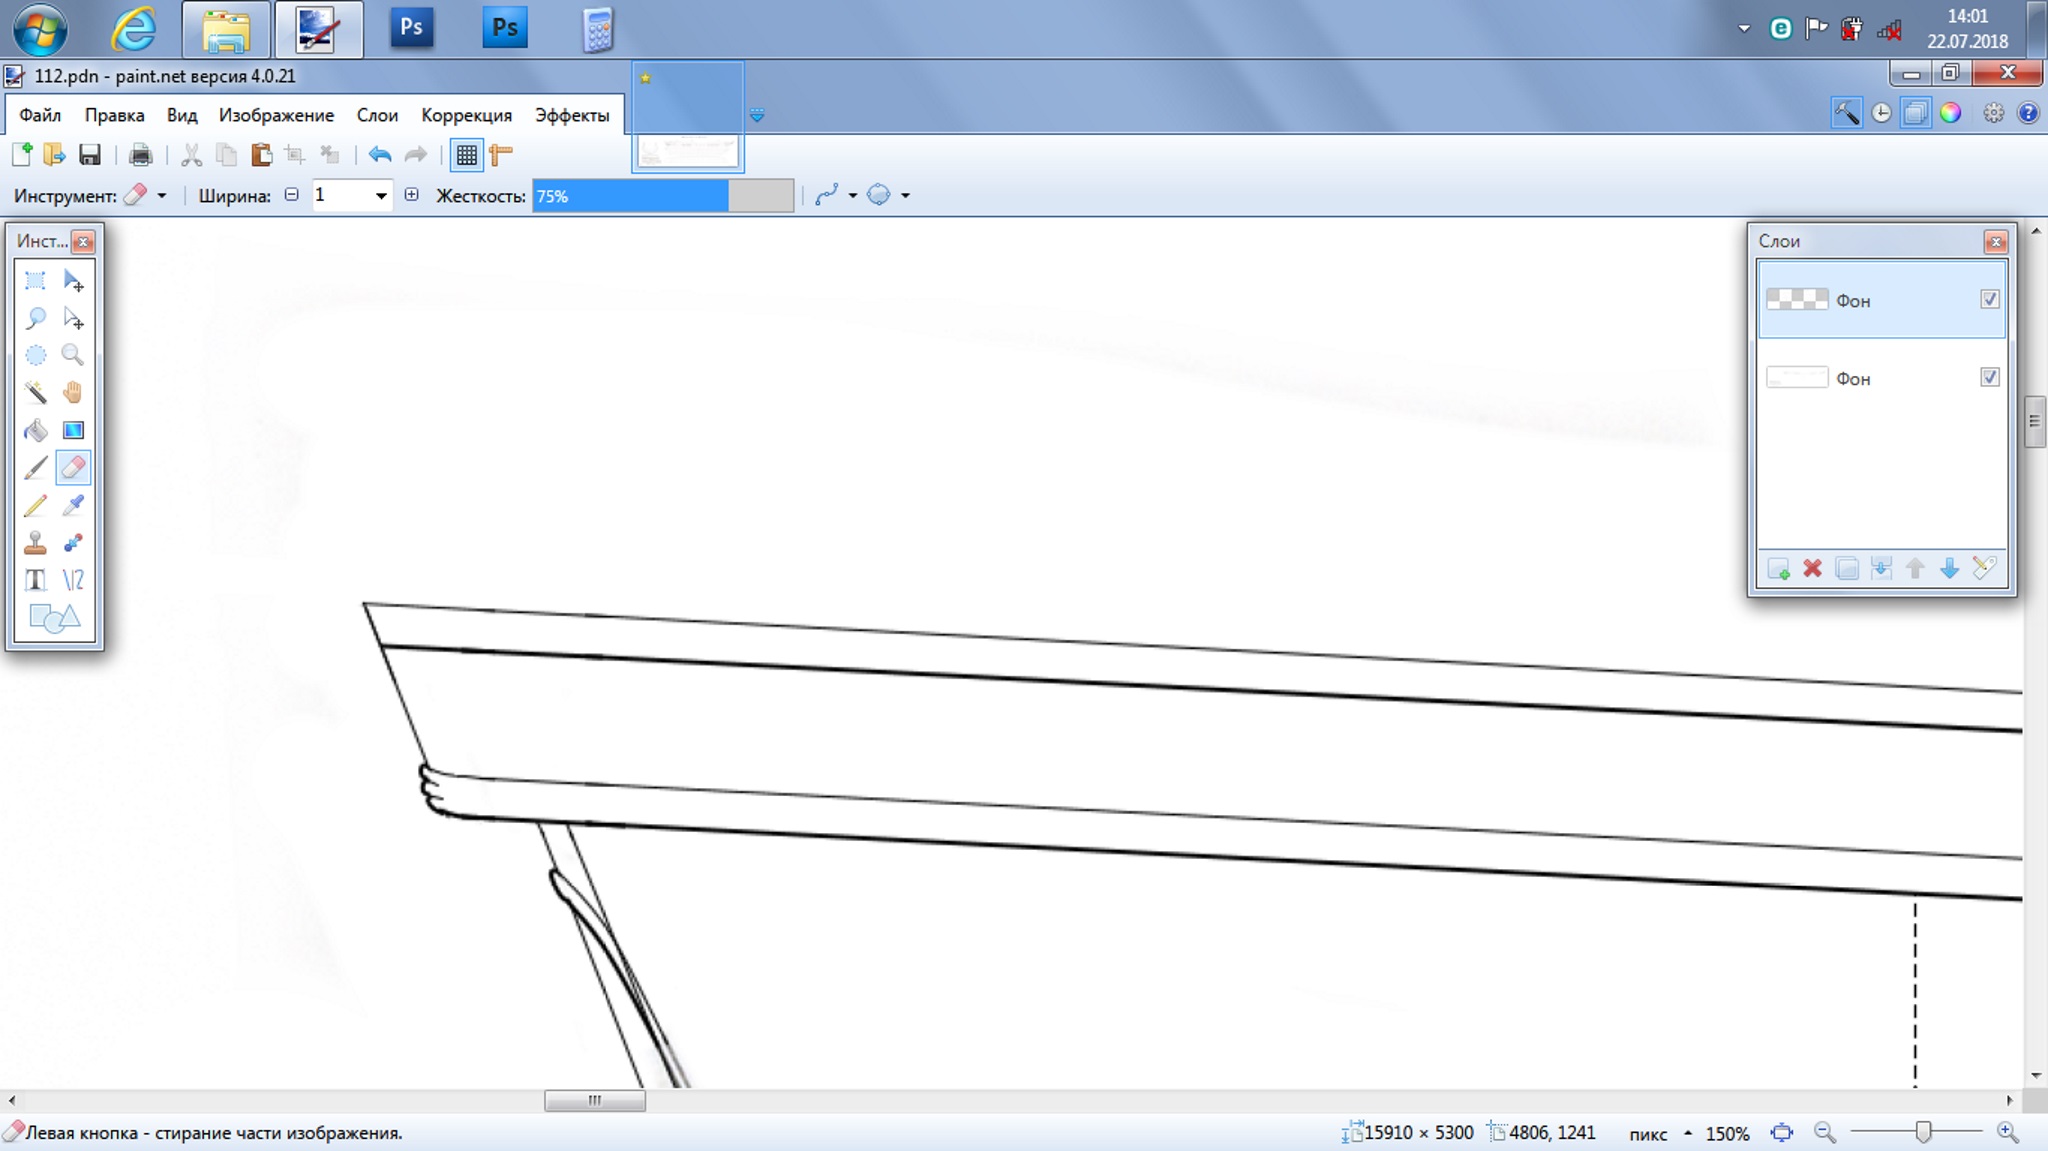This screenshot has width=2048, height=1151.
Task: Select the Shapes tool
Action: point(54,618)
